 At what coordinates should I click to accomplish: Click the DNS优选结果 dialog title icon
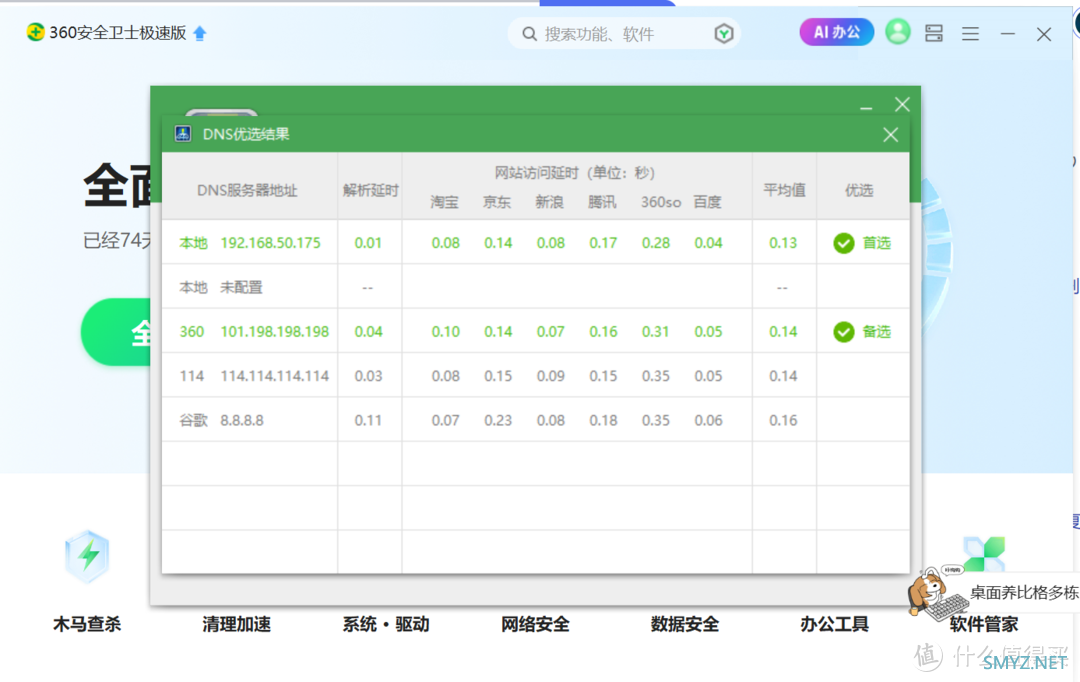(183, 134)
